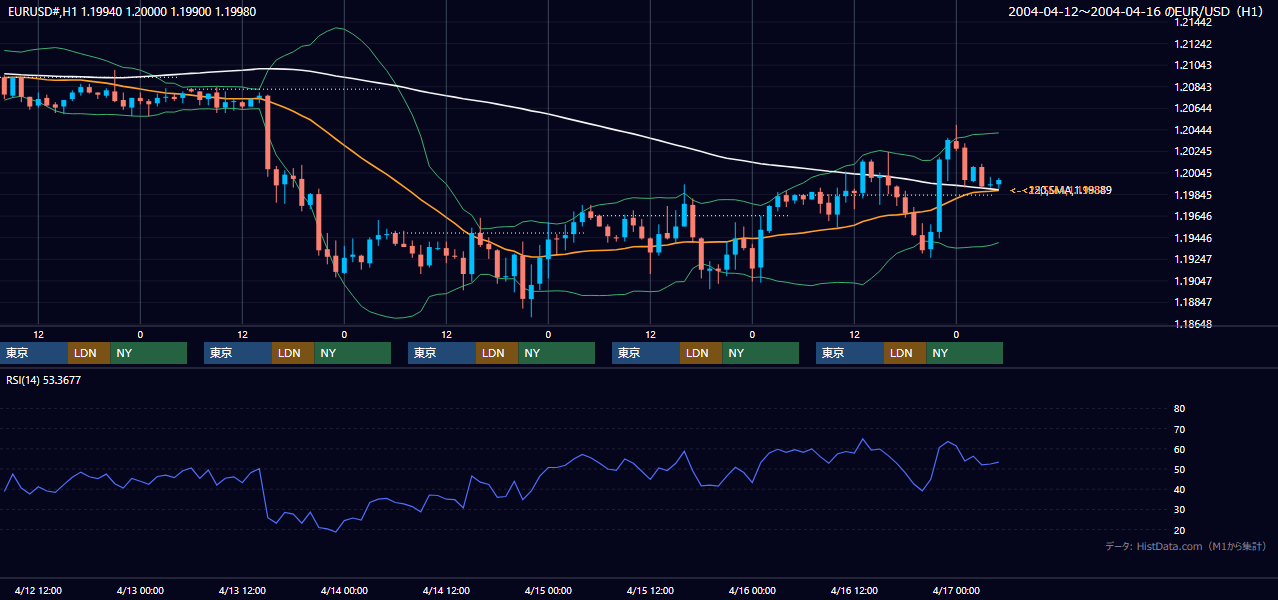1278x600 pixels.
Task: Click the overlapping SMA value label near 1.19889
Action: pos(1061,190)
